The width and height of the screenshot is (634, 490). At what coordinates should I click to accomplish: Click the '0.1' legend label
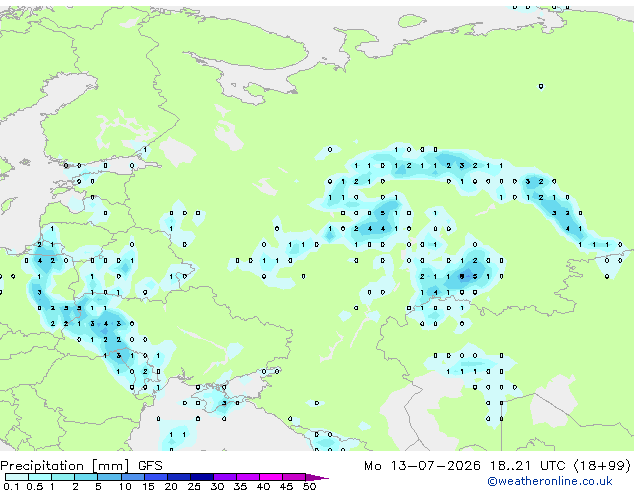coord(11,486)
